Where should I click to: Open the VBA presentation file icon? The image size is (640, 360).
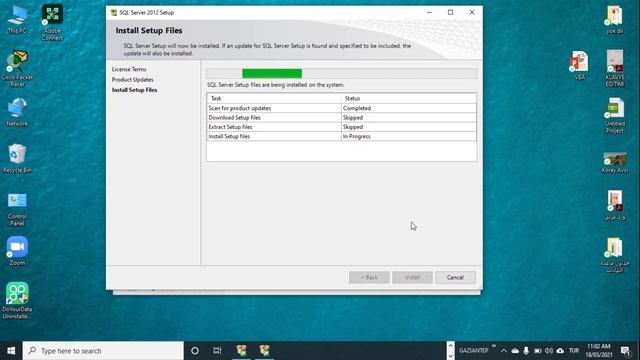pyautogui.click(x=579, y=65)
